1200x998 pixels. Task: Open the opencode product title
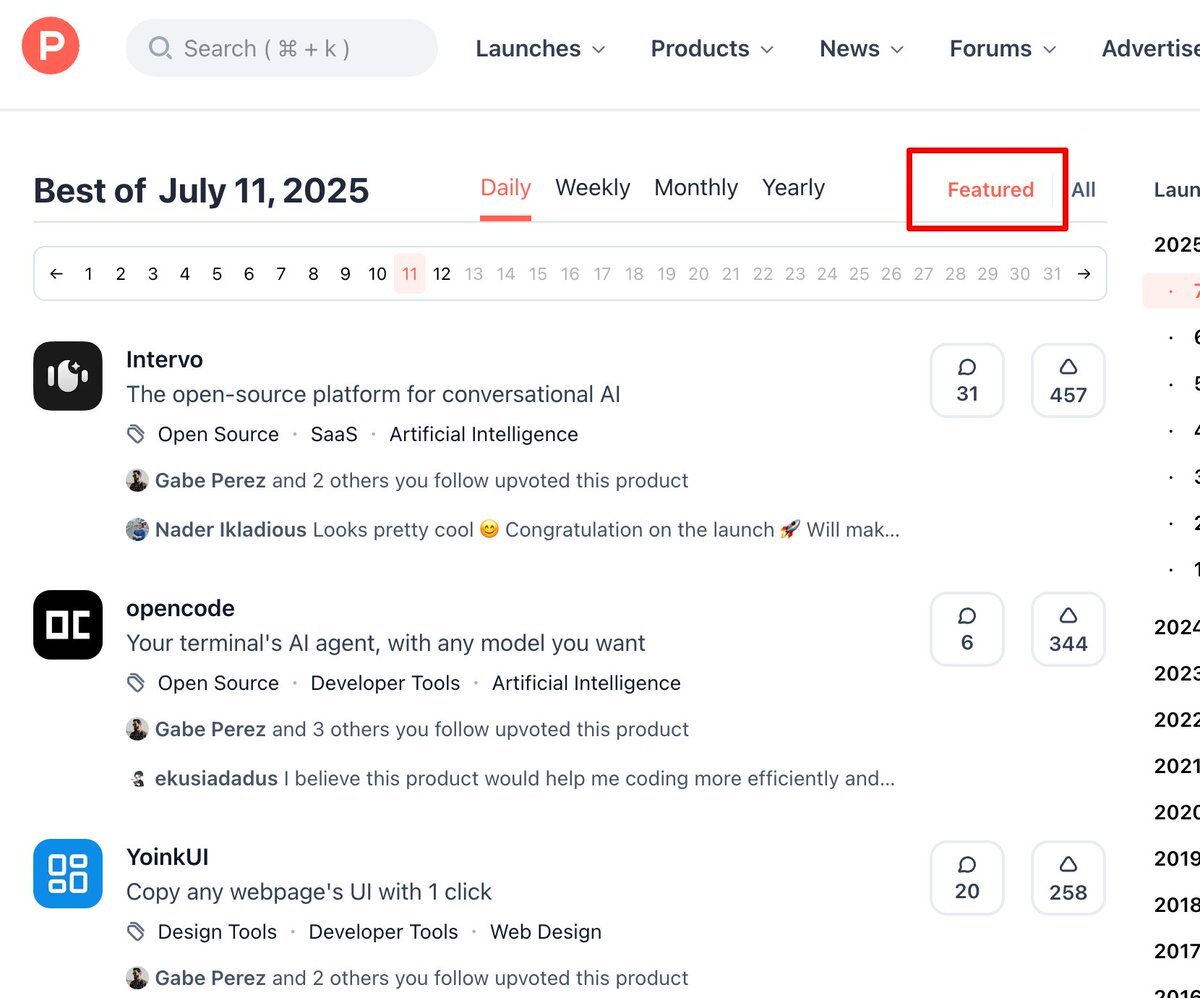click(x=180, y=609)
